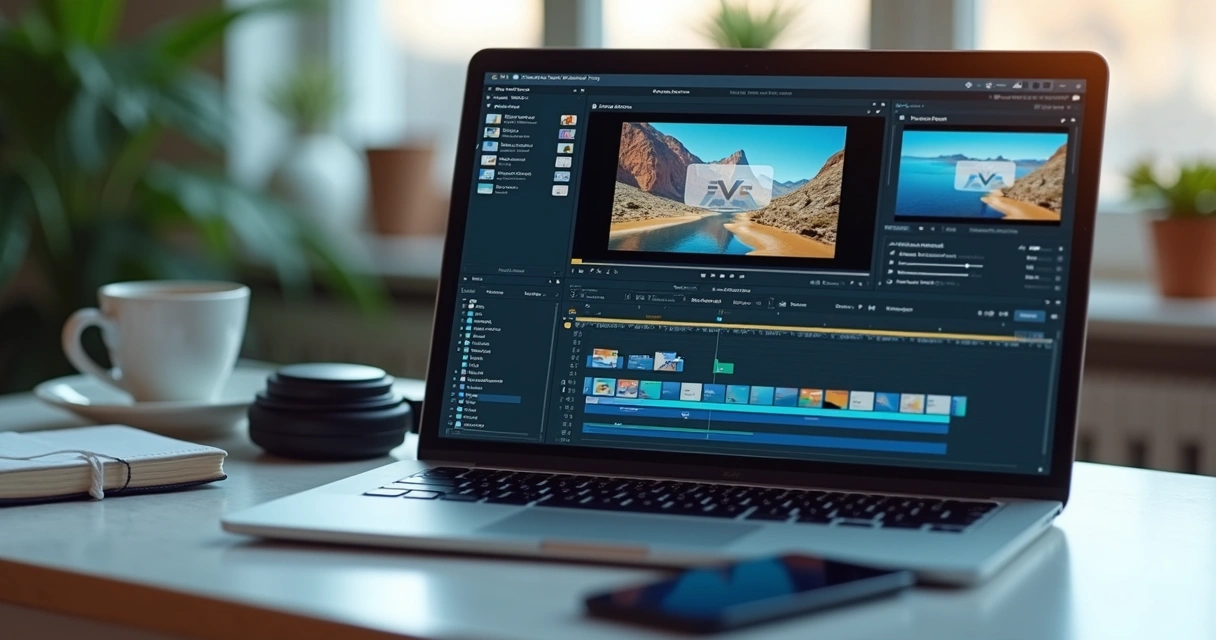Viewport: 1216px width, 640px height.
Task: Click the canyon river video in main preview
Action: tap(727, 189)
